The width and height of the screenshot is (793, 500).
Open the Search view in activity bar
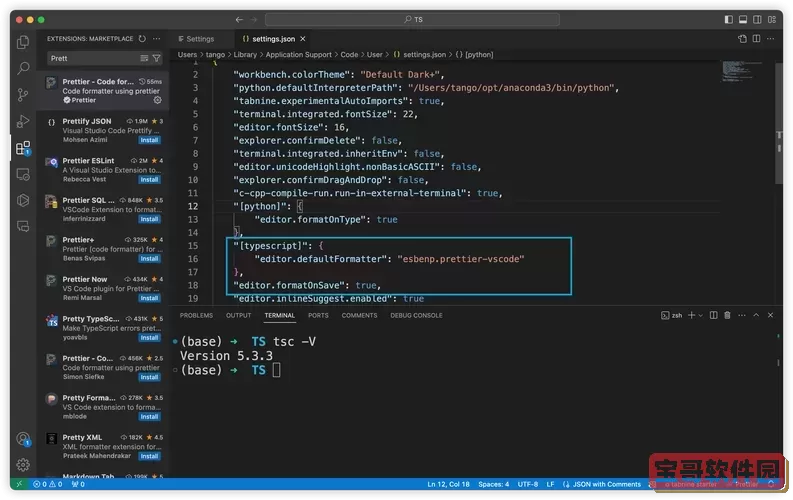23,68
